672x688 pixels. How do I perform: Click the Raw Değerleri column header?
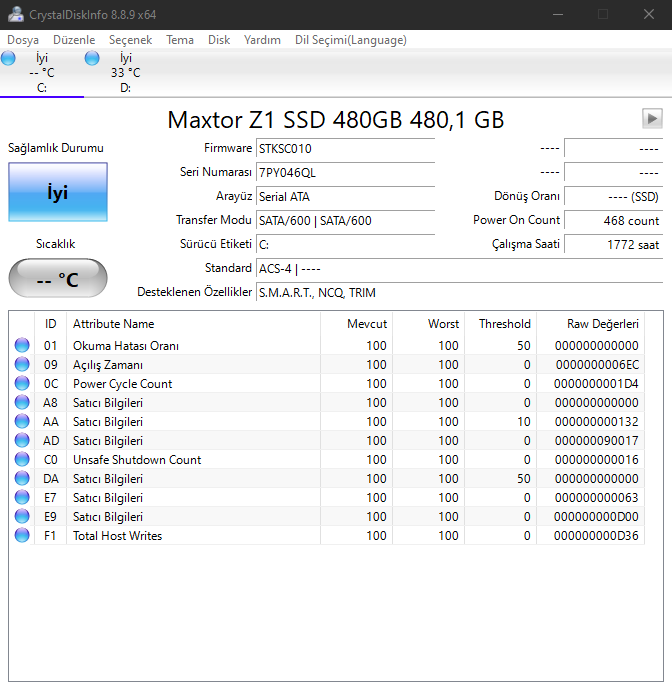(602, 324)
